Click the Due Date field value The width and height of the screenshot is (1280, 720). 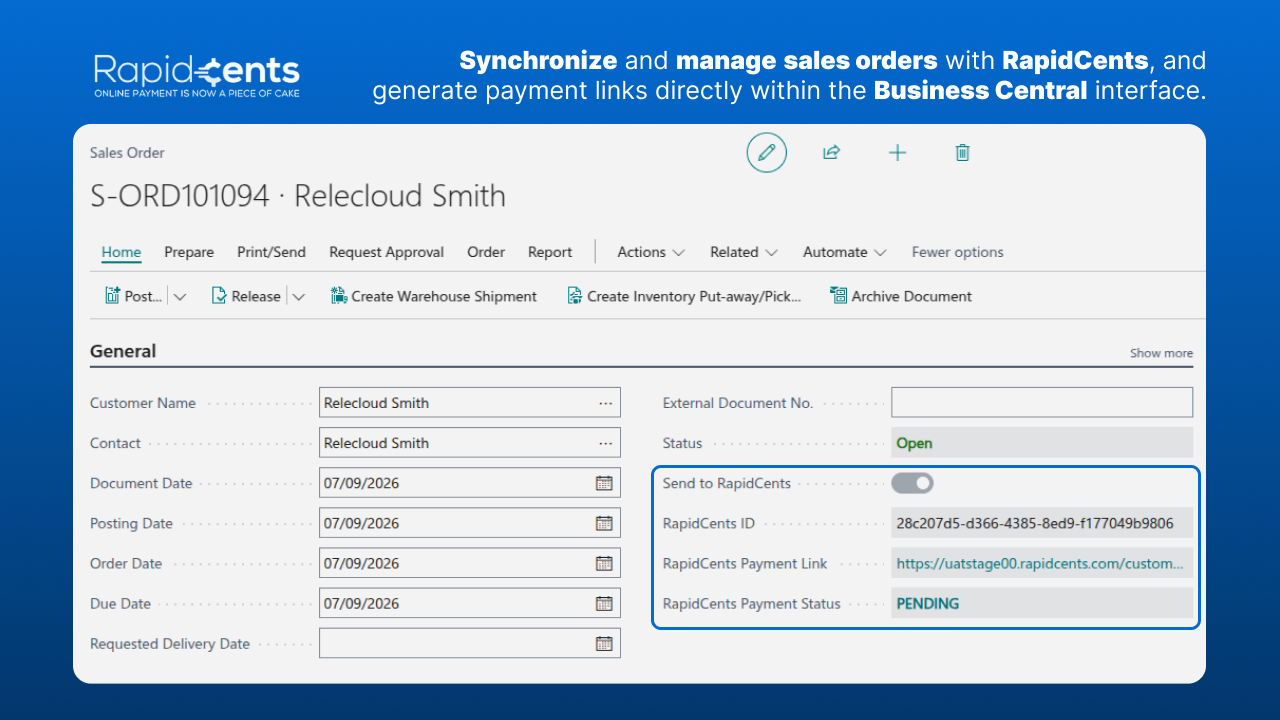[x=361, y=603]
